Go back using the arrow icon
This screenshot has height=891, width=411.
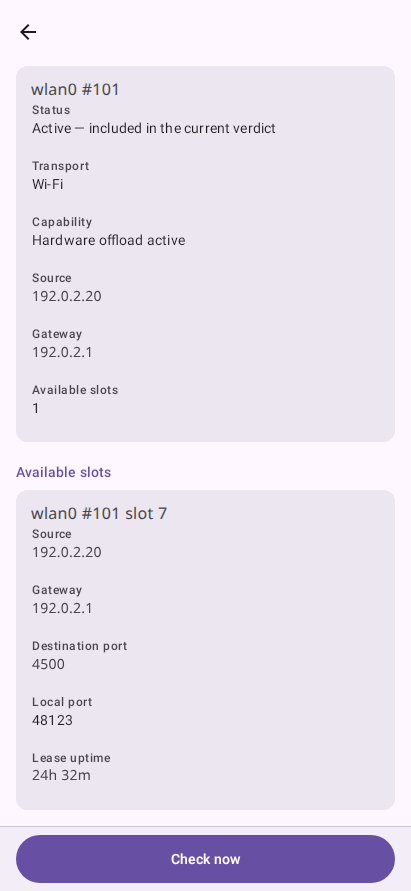point(28,32)
